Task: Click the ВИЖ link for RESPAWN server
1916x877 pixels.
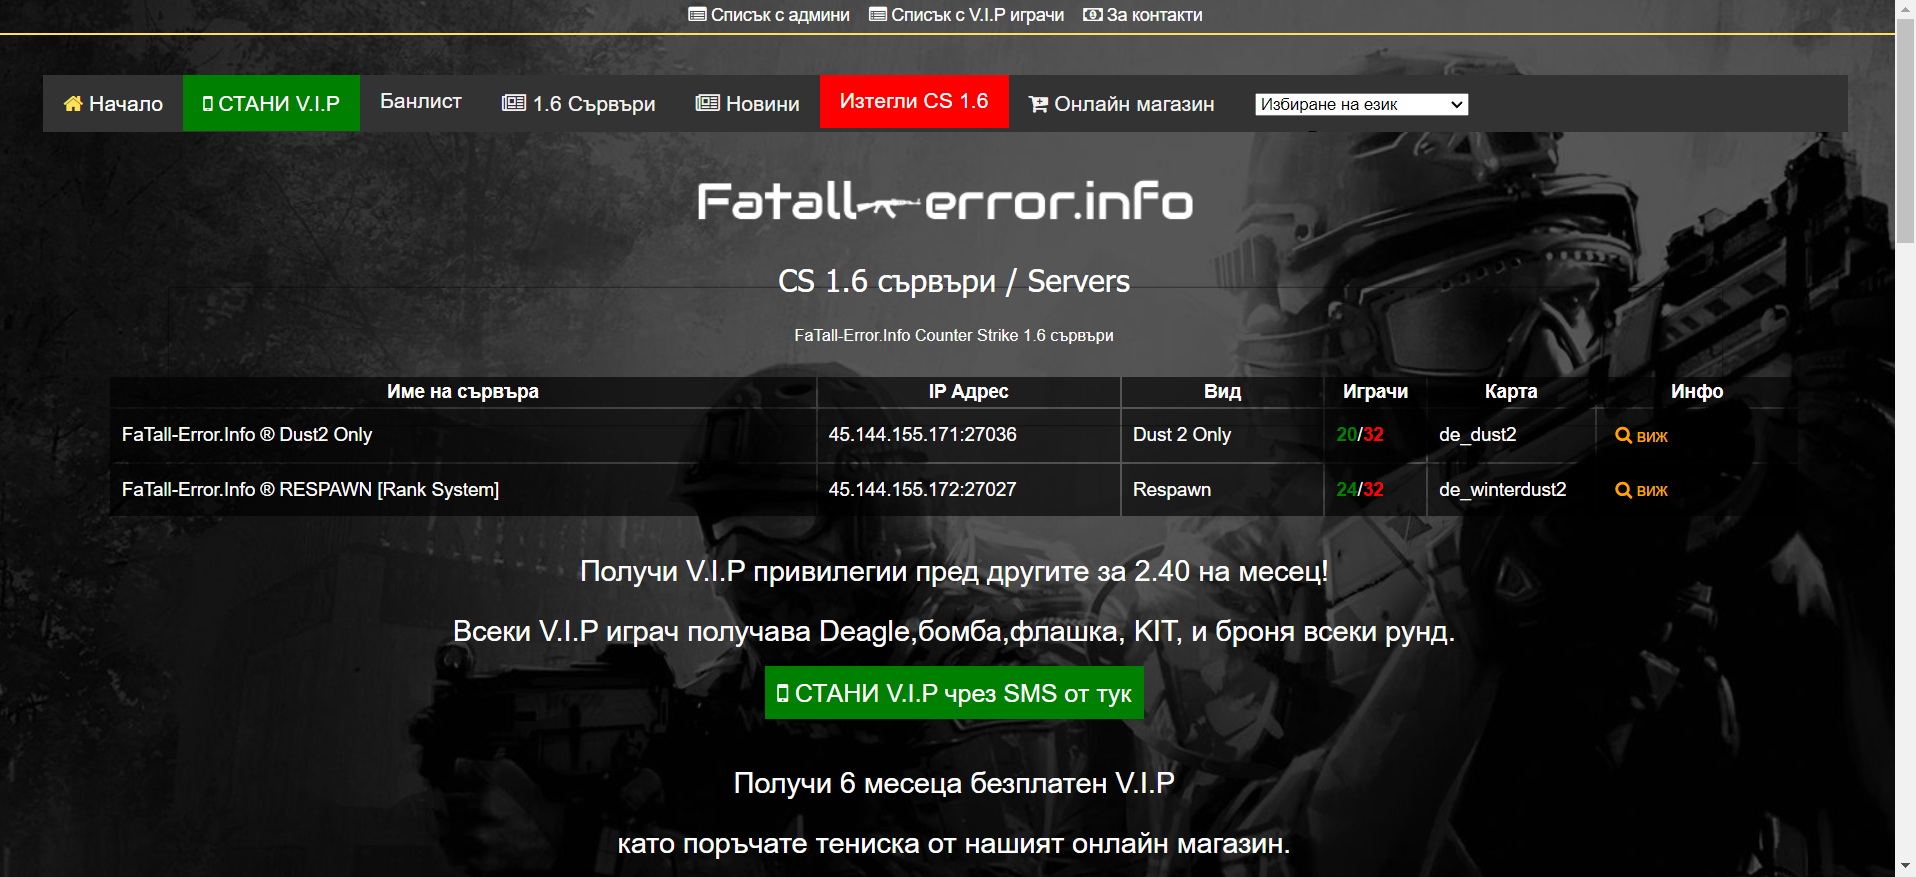Action: (x=1642, y=490)
